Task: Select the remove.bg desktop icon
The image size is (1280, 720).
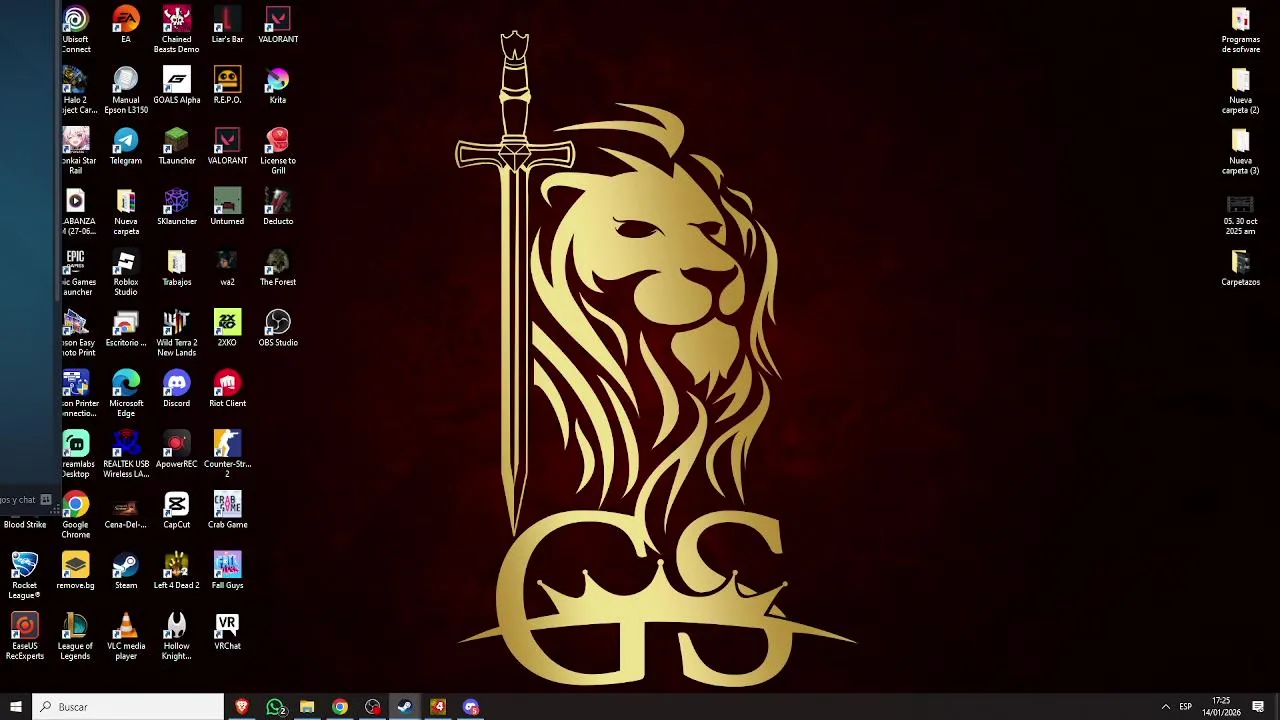Action: (76, 572)
